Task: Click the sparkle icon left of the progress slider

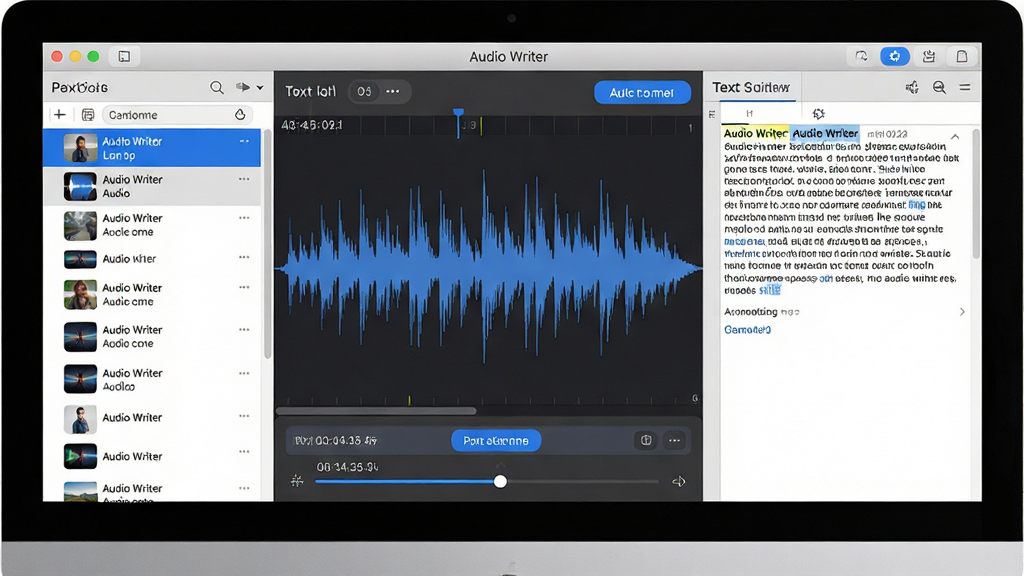Action: (x=297, y=481)
